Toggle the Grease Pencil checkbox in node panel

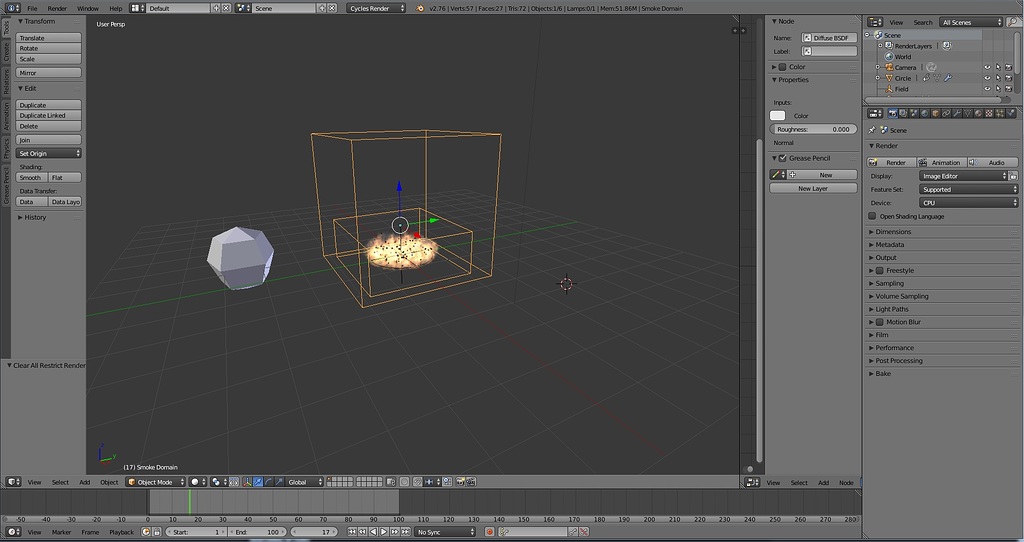point(782,158)
